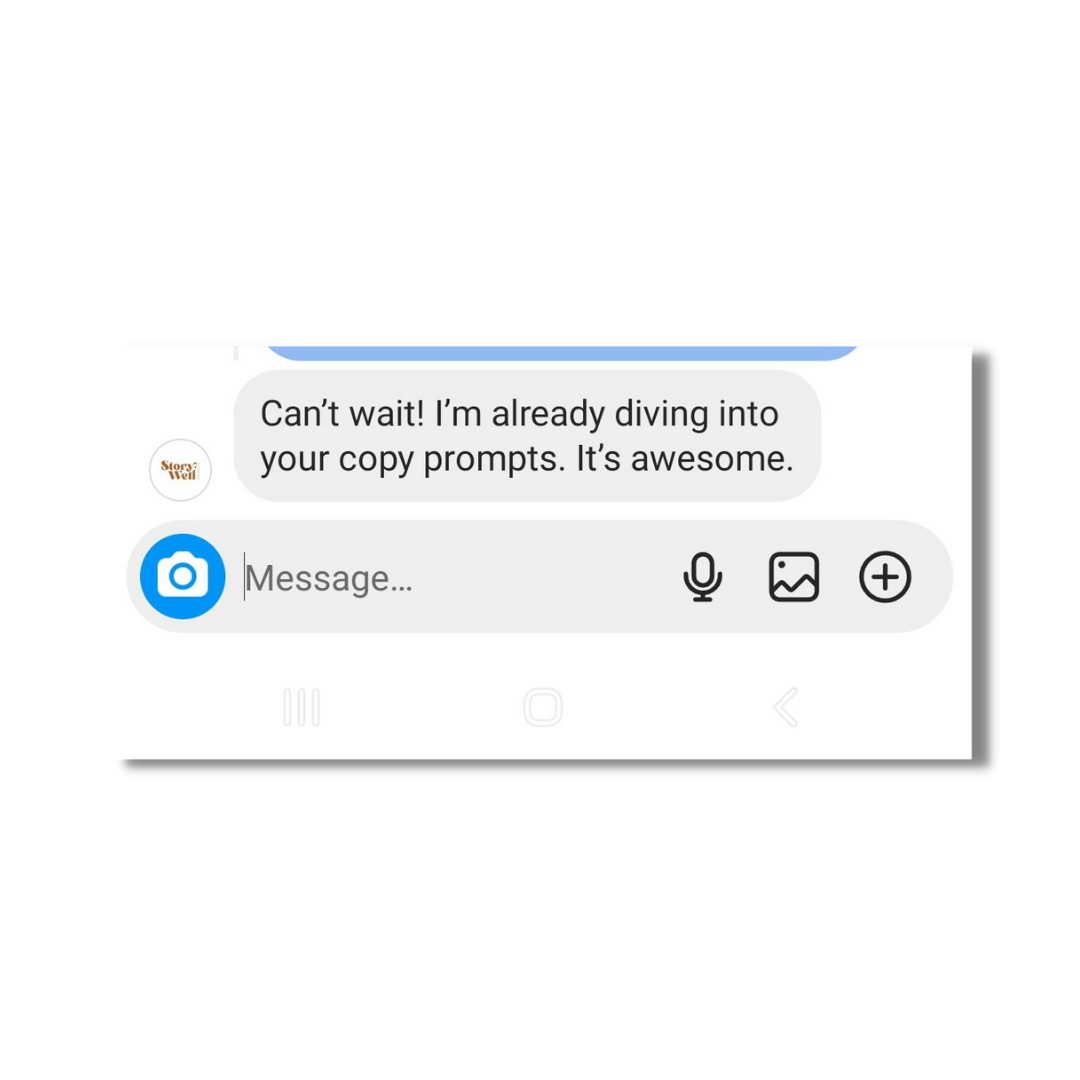The width and height of the screenshot is (1080, 1080).
Task: Click the white camera glyph inside blue circle
Action: click(183, 574)
